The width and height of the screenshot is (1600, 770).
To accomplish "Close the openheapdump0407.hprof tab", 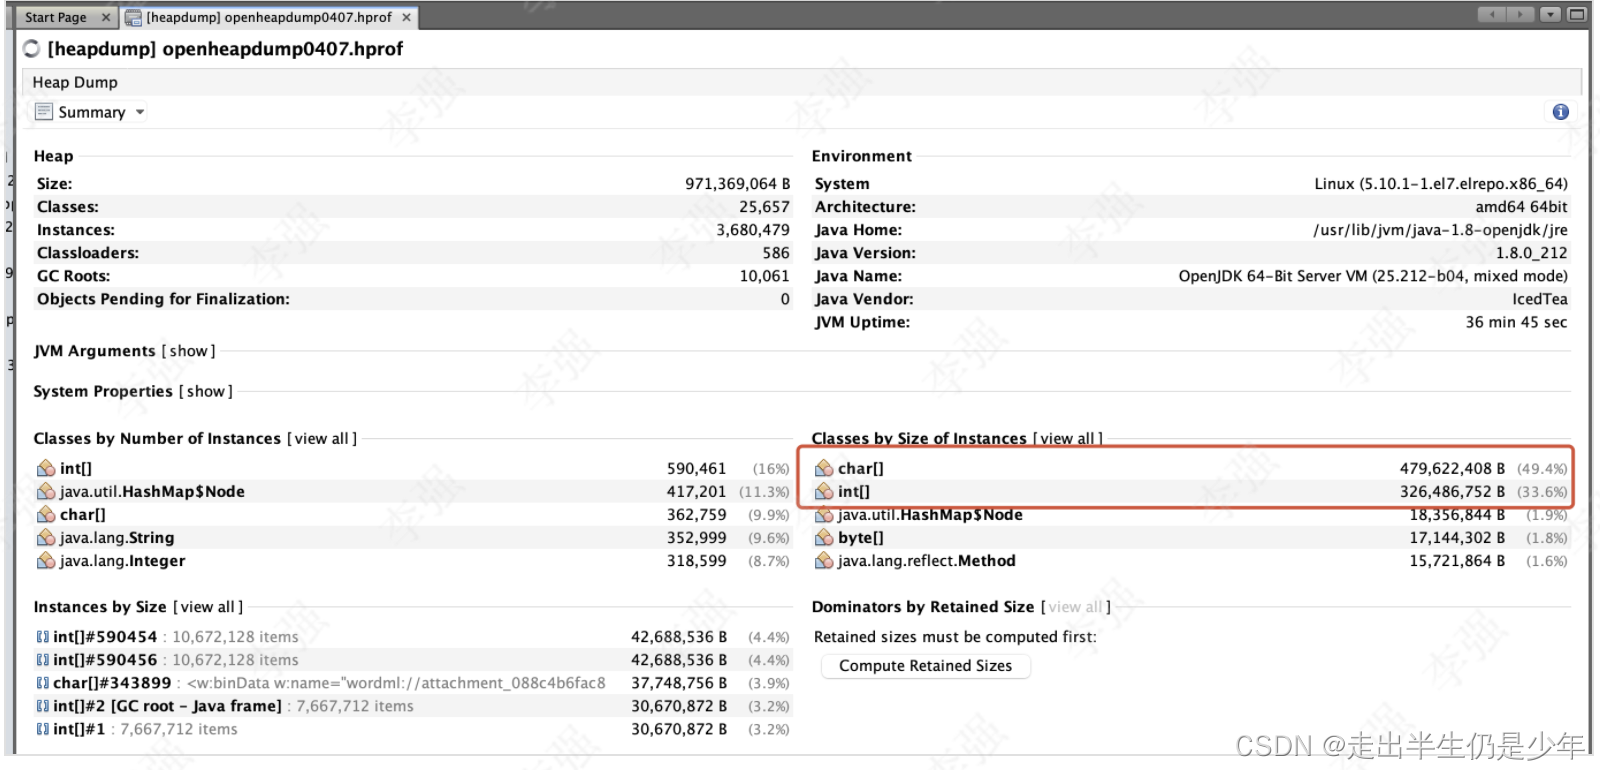I will click(x=406, y=17).
